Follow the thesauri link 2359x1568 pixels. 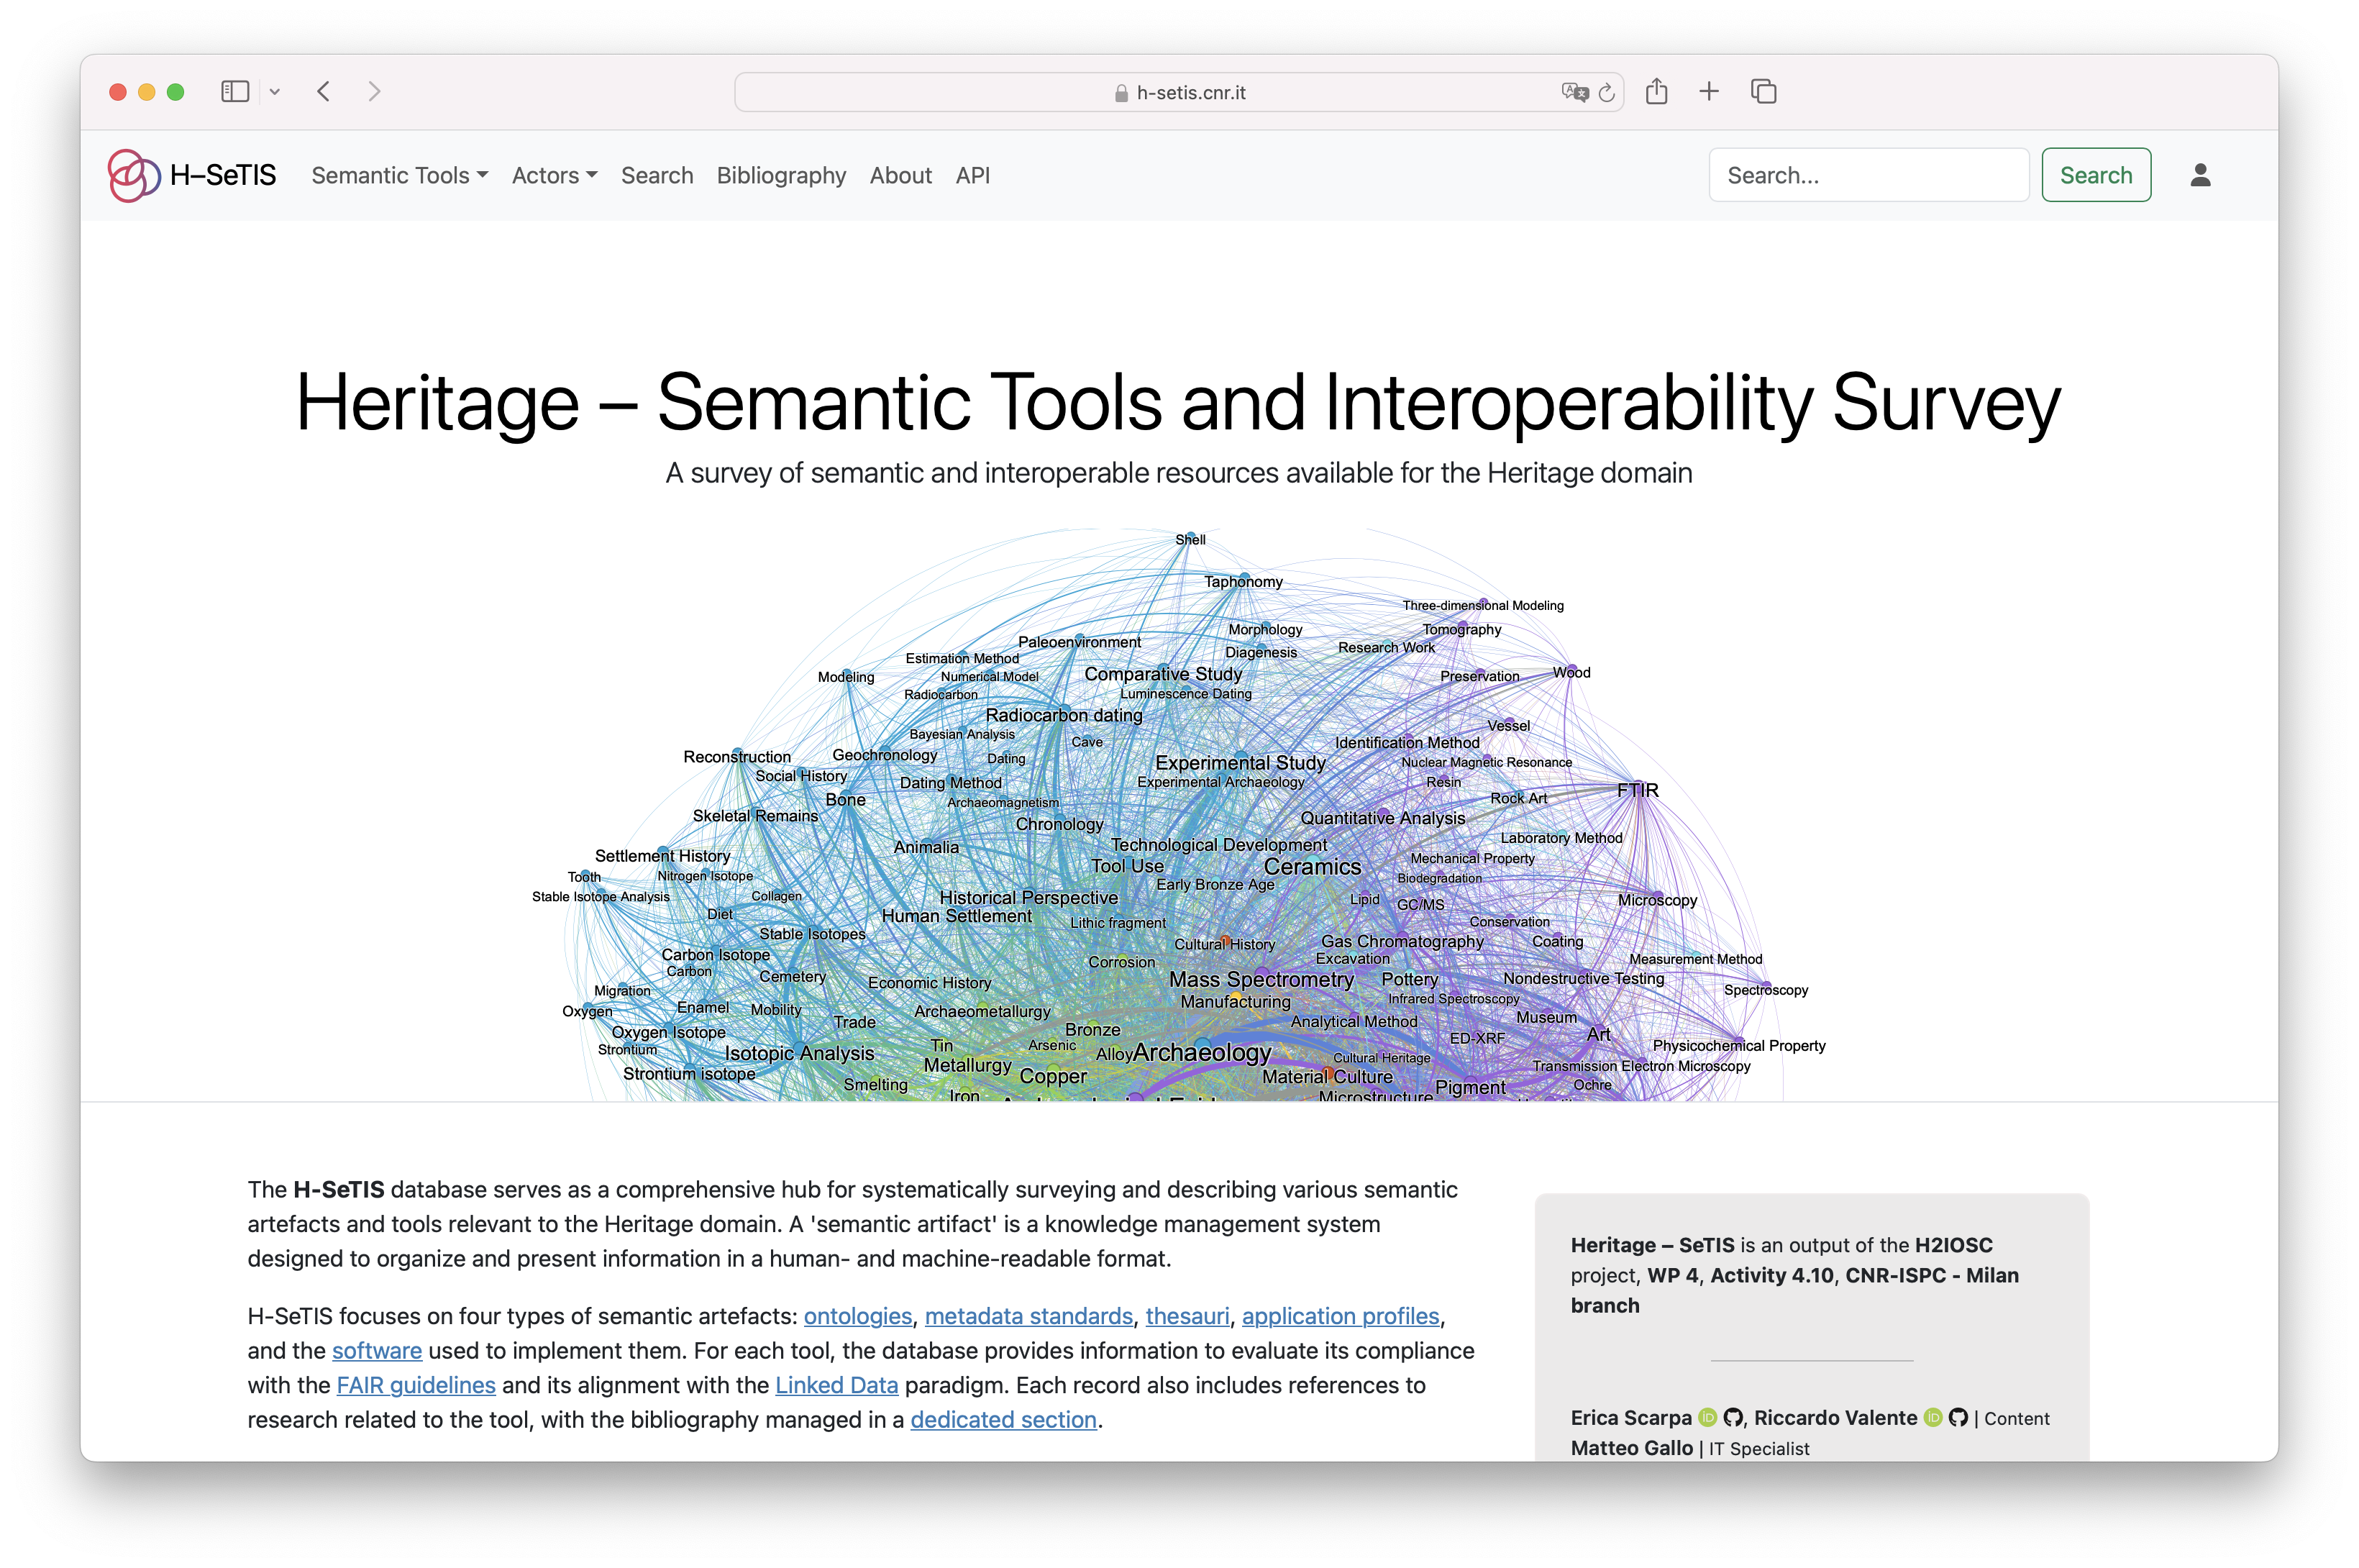coord(1187,1316)
